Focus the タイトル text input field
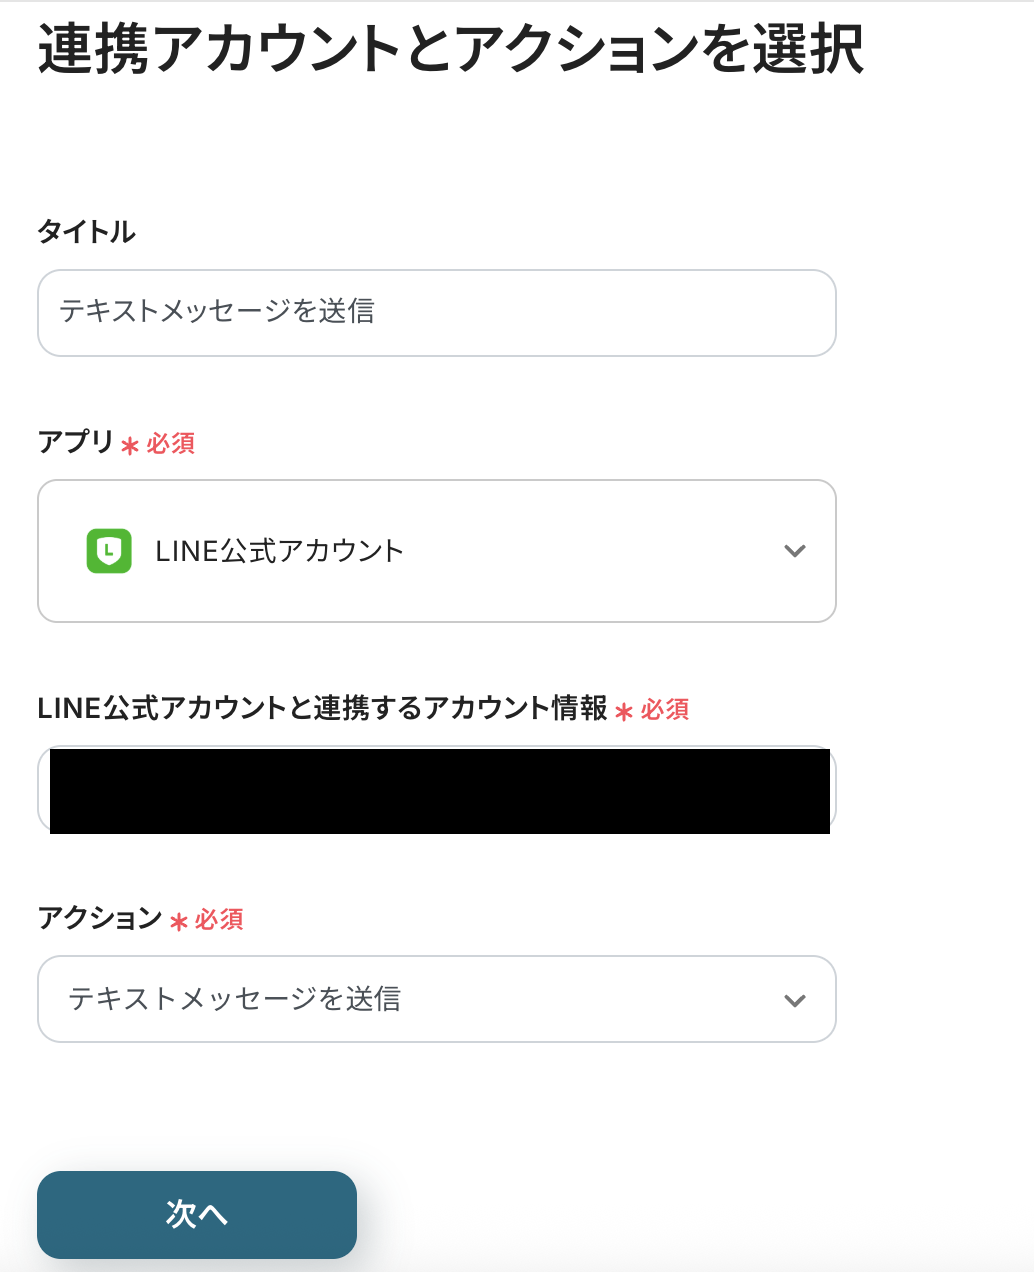 click(437, 313)
